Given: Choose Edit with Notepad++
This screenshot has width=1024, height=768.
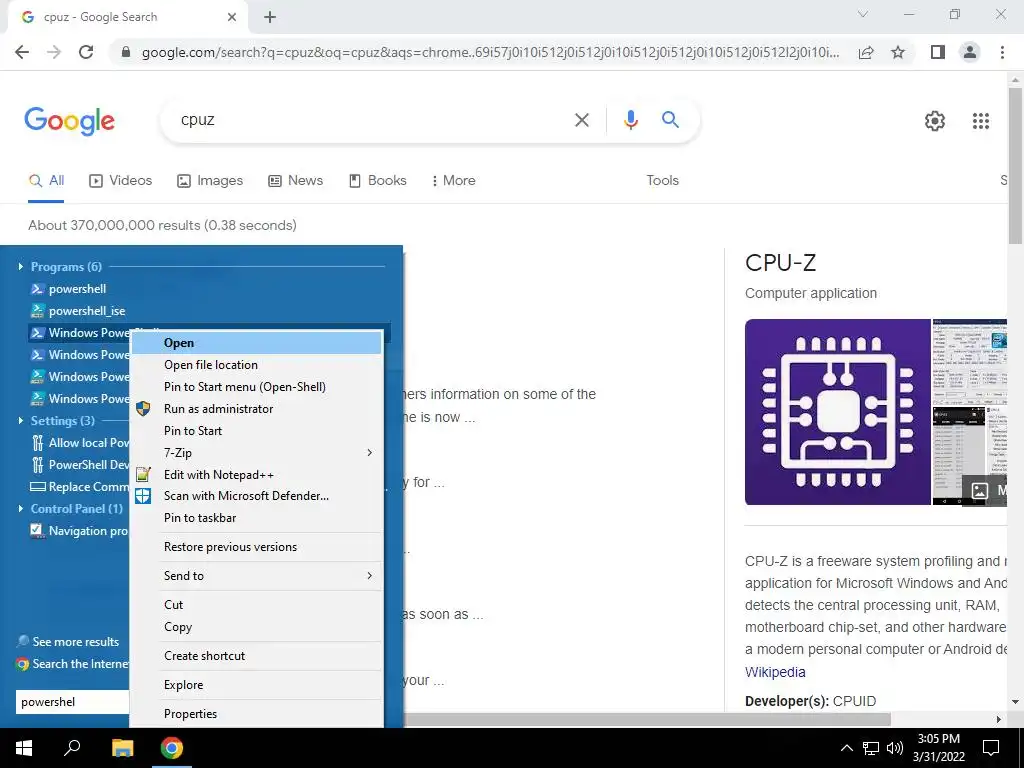Looking at the screenshot, I should pos(256,475).
